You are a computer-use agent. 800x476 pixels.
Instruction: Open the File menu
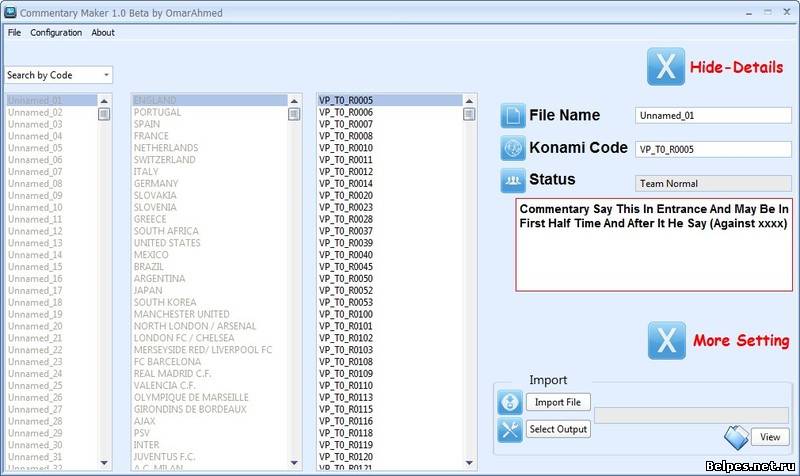click(14, 33)
